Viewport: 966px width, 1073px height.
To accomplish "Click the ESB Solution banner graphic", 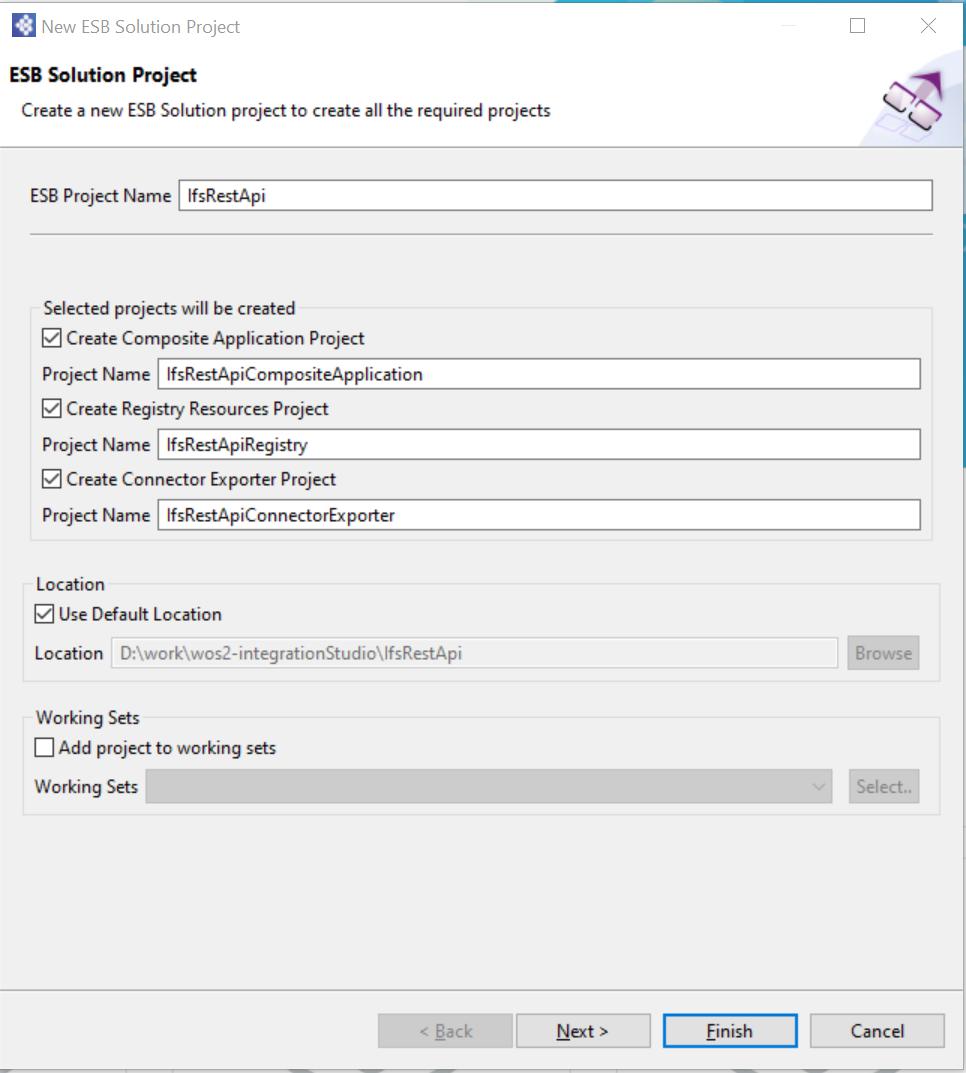I will click(912, 105).
